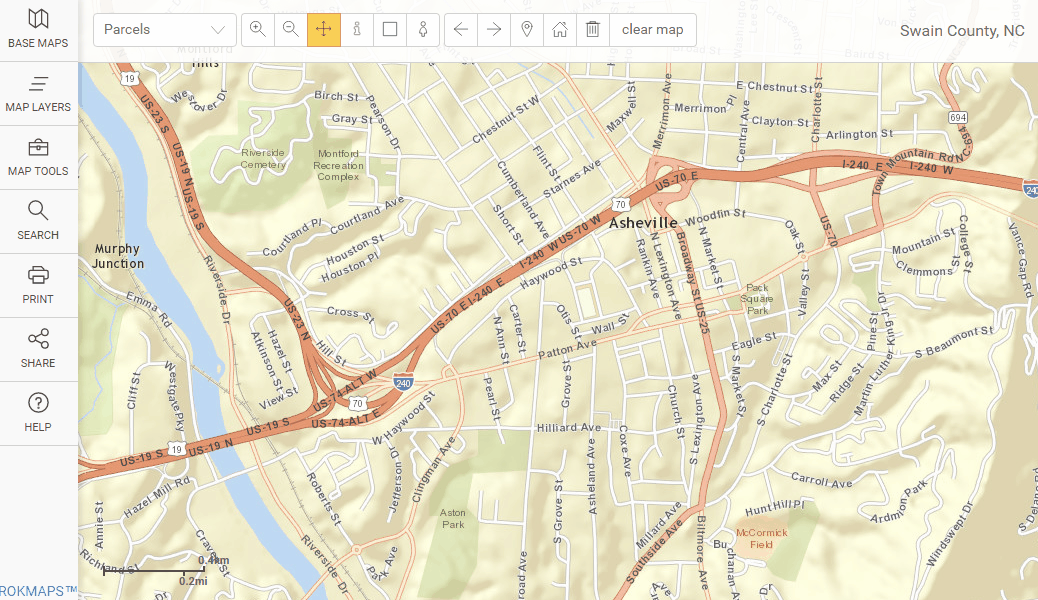Click the ROKMAPS link at bottom left
Image resolution: width=1038 pixels, height=600 pixels.
click(38, 591)
